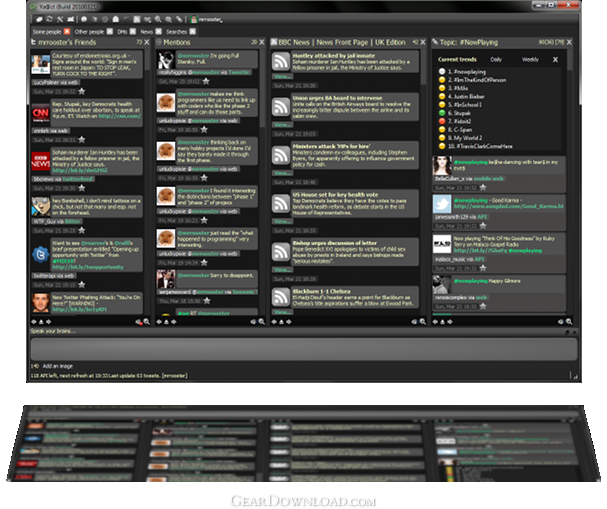Click trend 4. Justin Bieber

pos(466,97)
